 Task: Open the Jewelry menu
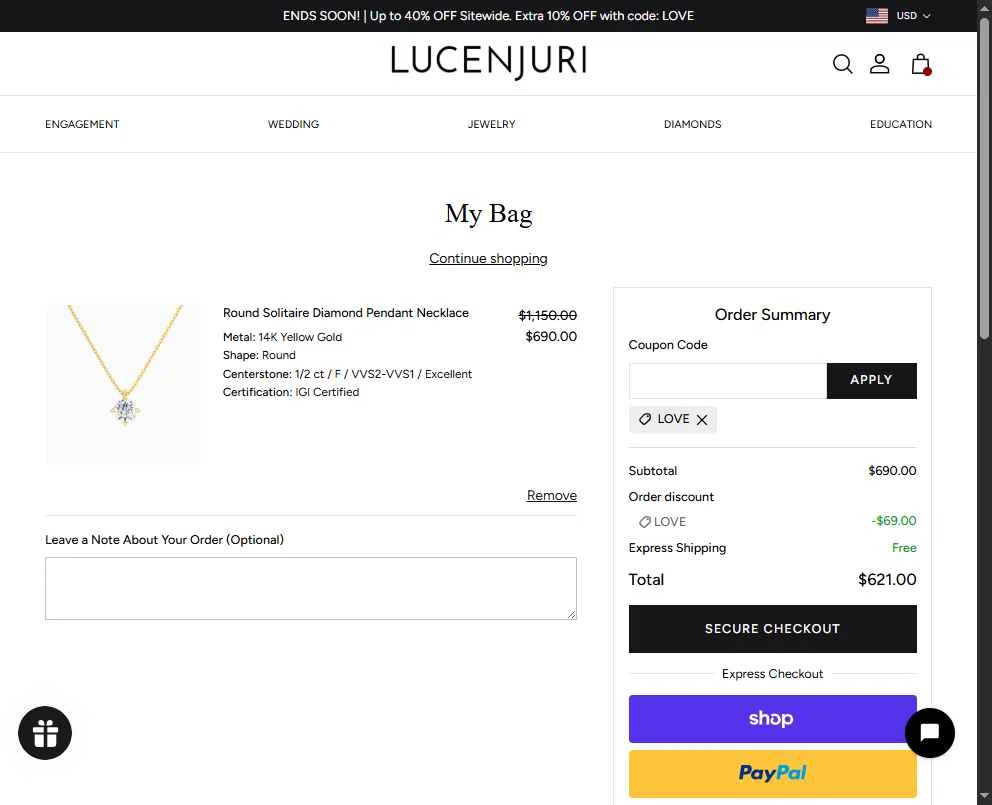(x=492, y=124)
